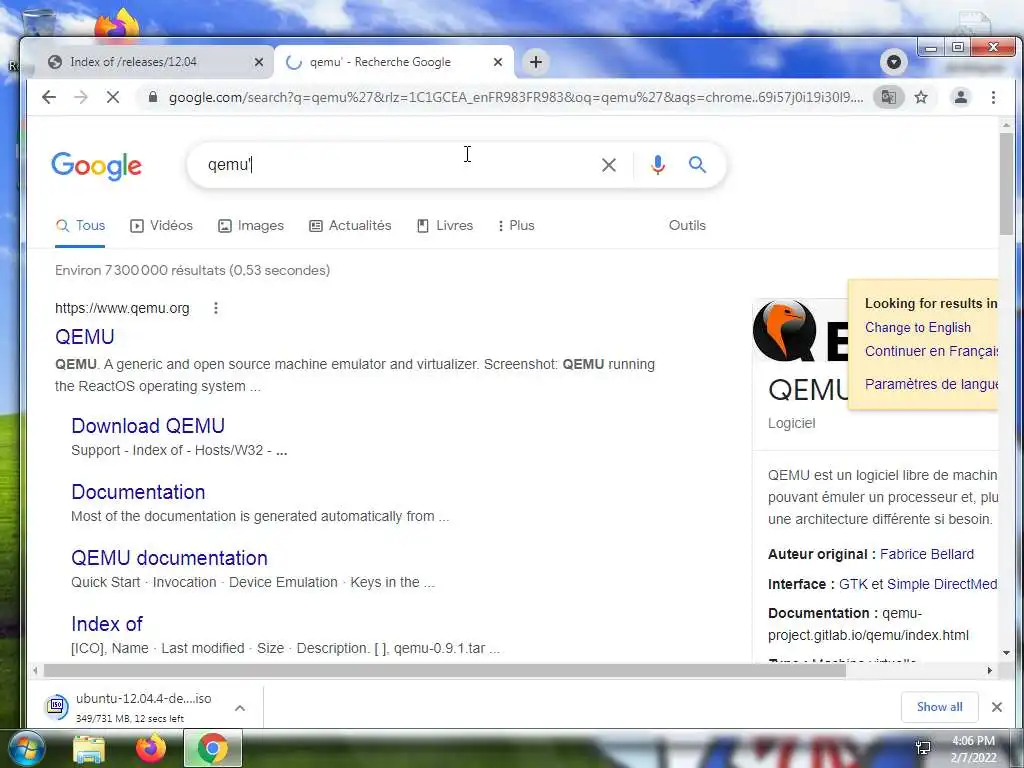1024x768 pixels.
Task: Select the Images search filter
Action: pyautogui.click(x=251, y=225)
